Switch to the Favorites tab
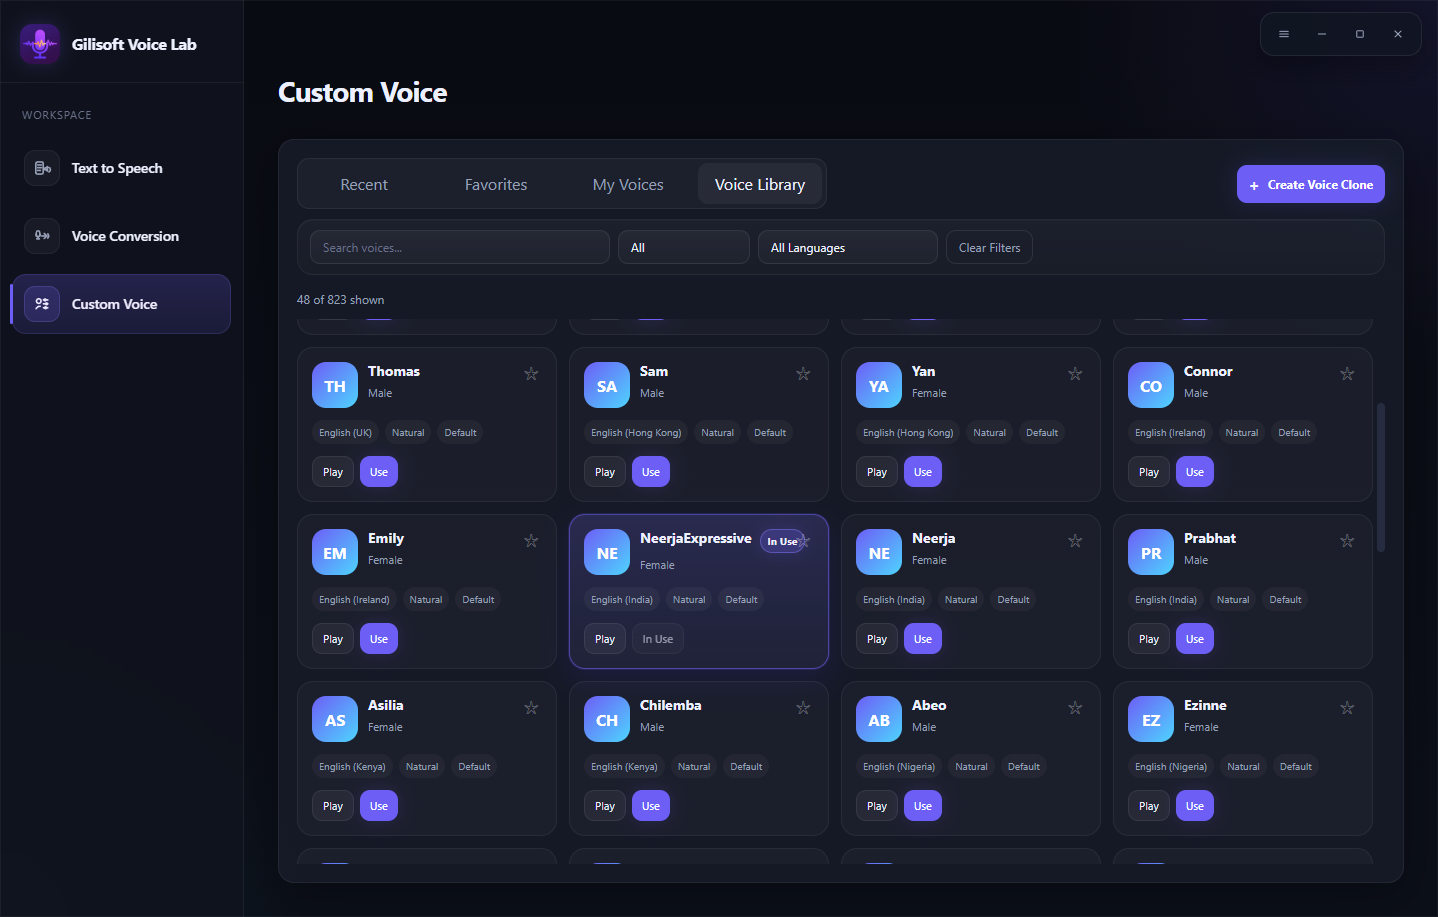 pyautogui.click(x=496, y=184)
